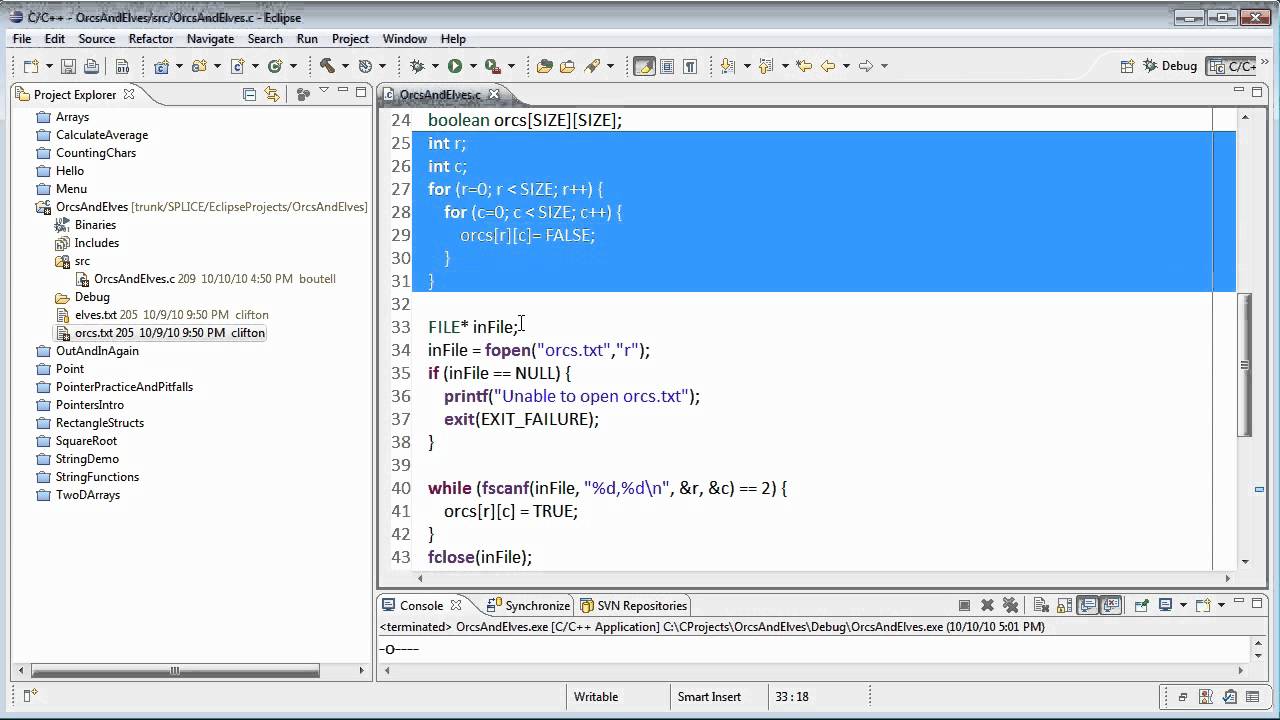Switch to the Debug perspective
Screen dimensions: 1280x720
coord(1169,66)
